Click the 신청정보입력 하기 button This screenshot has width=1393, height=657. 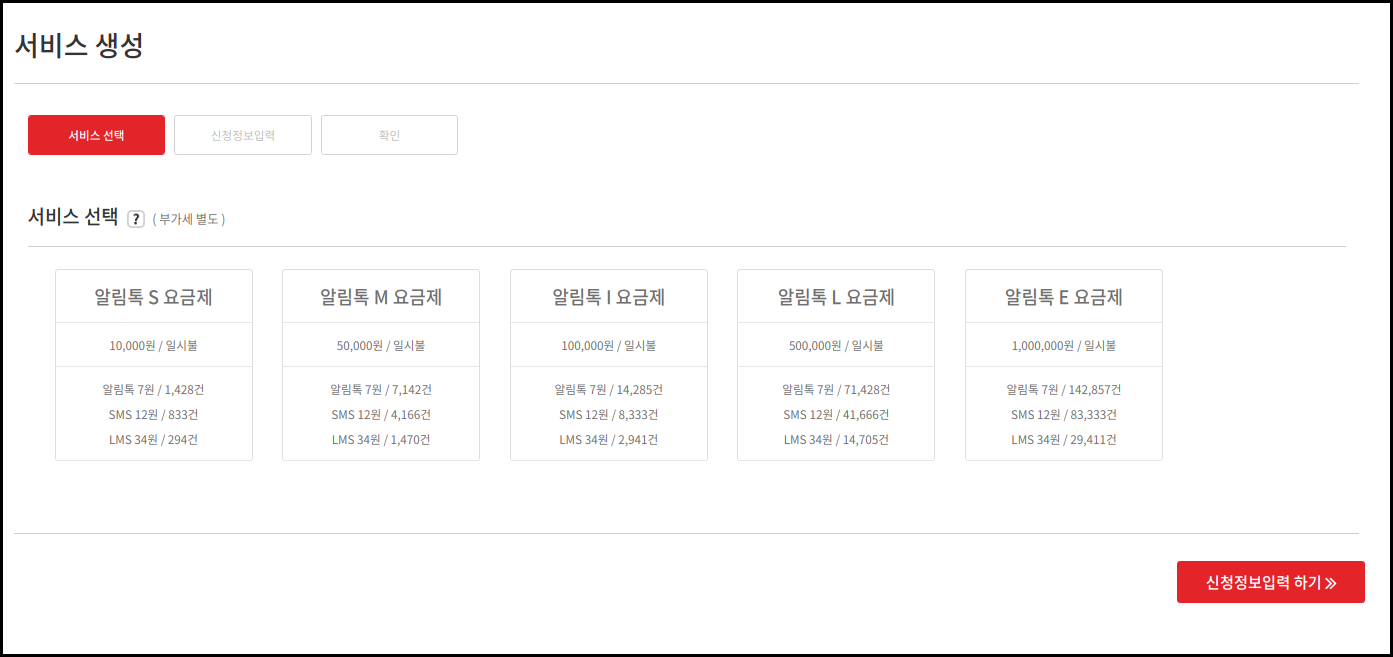tap(1271, 582)
